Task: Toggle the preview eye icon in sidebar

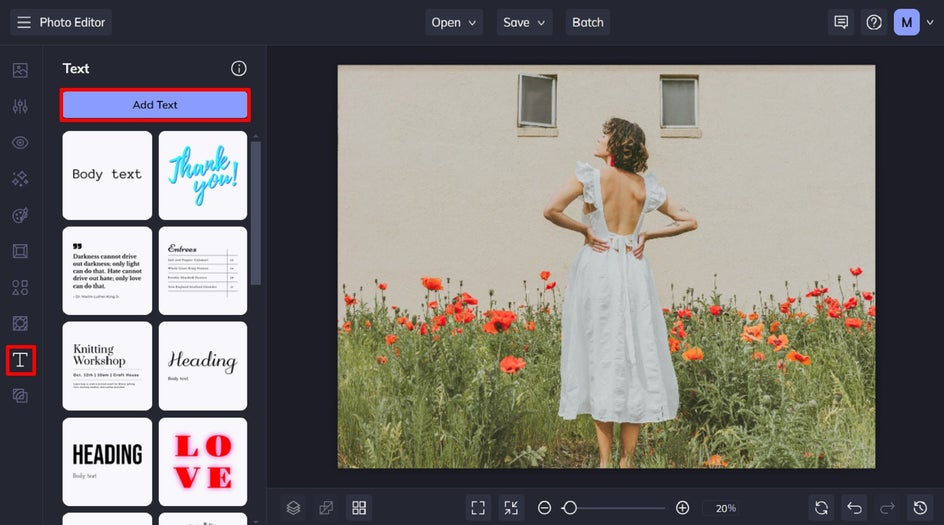Action: pos(20,143)
